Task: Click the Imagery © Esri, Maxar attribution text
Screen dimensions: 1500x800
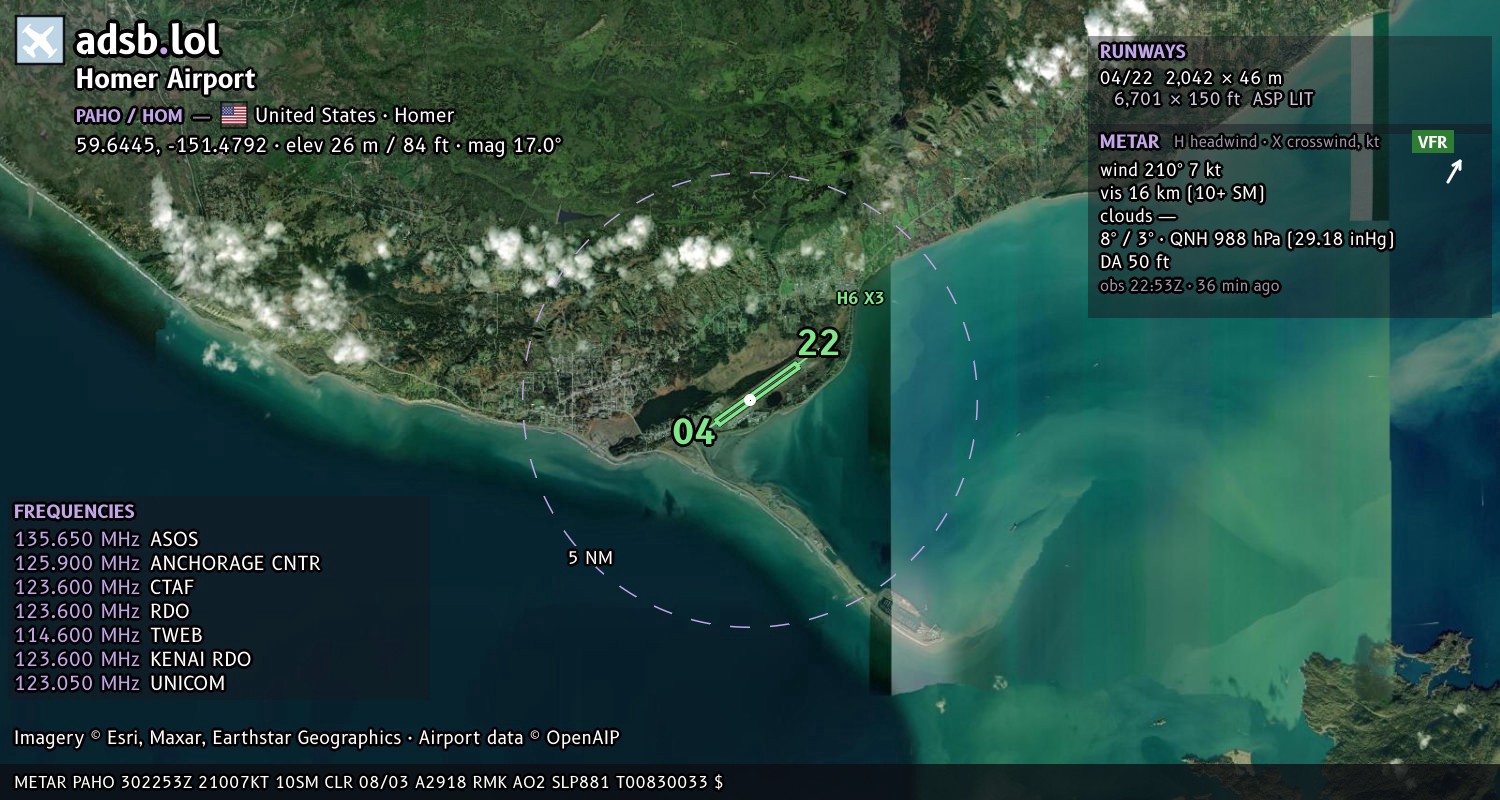Action: coord(317,738)
